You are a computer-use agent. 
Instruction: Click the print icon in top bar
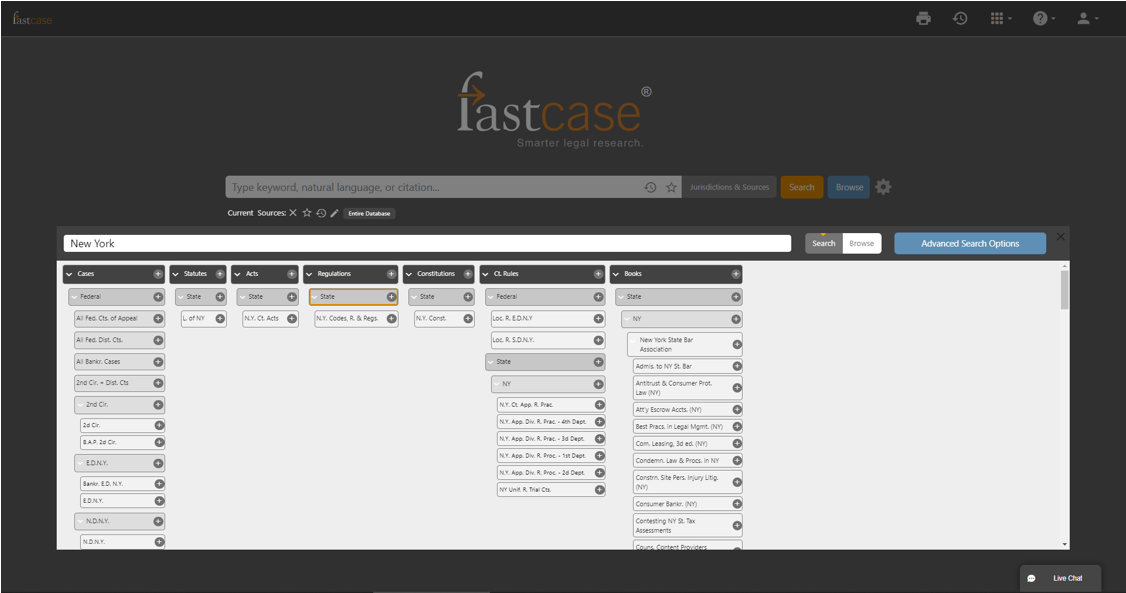923,18
